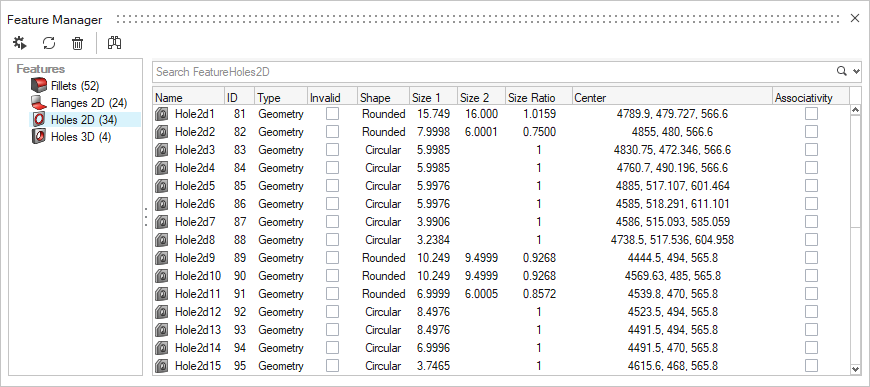The image size is (870, 387).
Task: Click the panel splitter handle dots
Action: [146, 217]
